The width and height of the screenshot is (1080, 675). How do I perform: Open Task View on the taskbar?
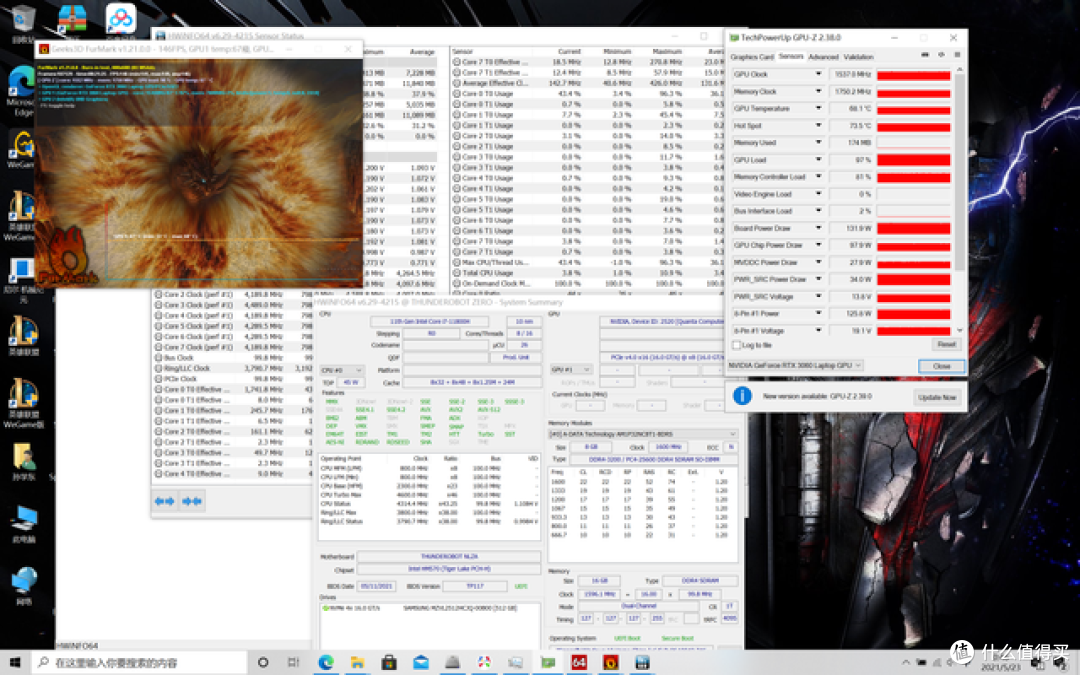tap(293, 663)
